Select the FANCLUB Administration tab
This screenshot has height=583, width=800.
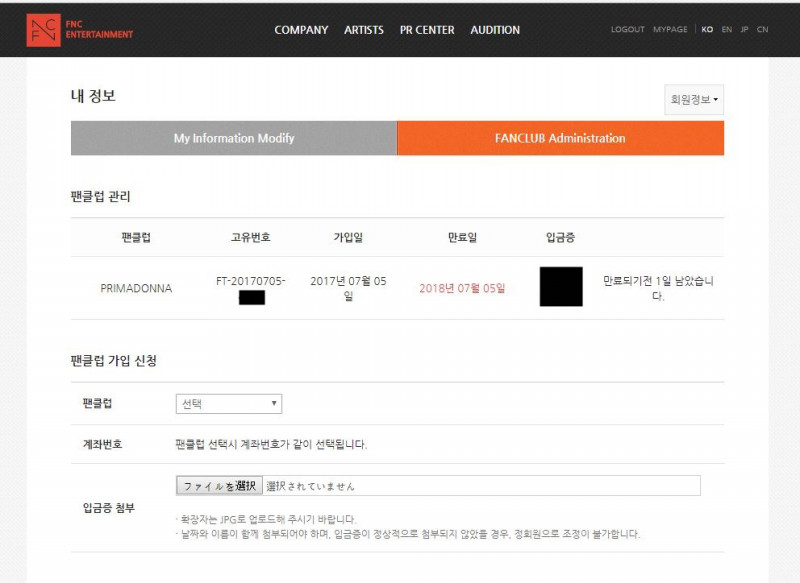pos(560,138)
